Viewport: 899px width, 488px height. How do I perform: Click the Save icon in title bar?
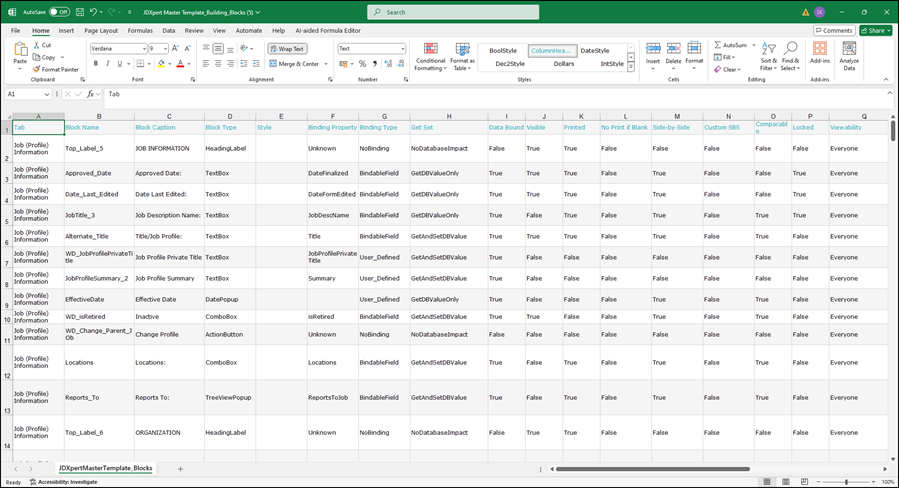coord(80,12)
